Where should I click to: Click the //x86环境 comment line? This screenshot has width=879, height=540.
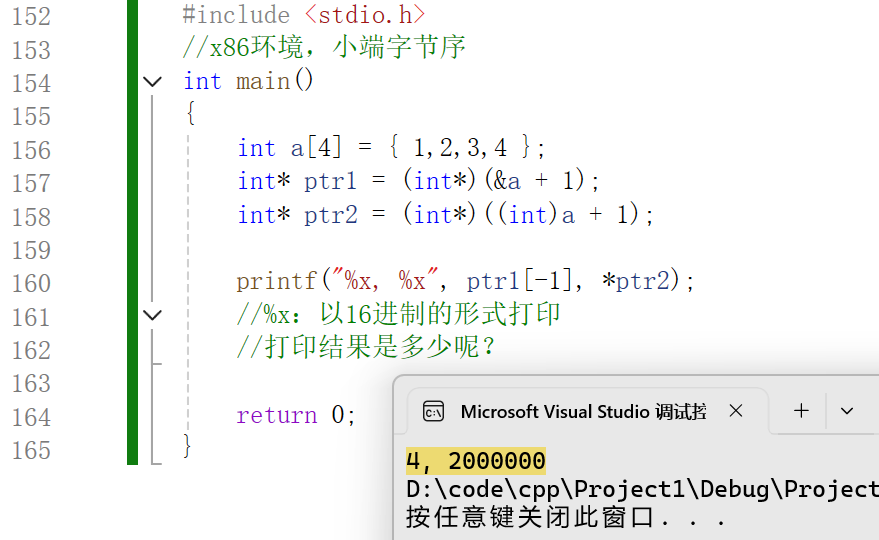click(x=324, y=47)
